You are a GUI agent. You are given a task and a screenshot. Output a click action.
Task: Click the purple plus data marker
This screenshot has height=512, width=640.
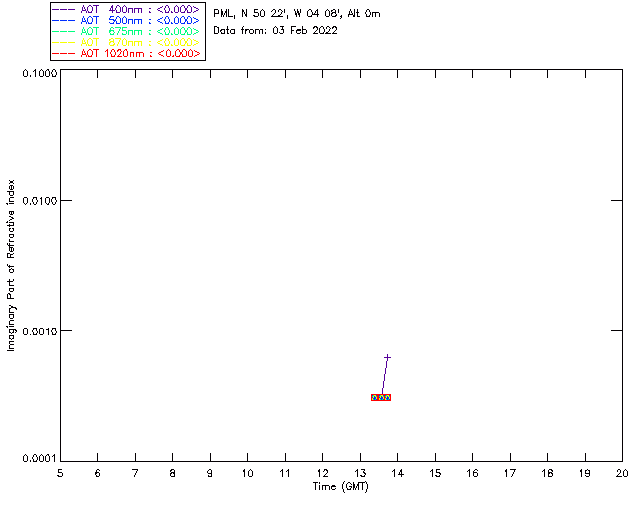click(387, 357)
